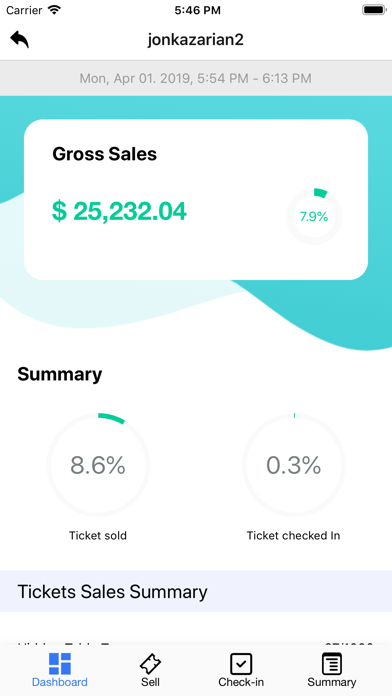The width and height of the screenshot is (392, 696).
Task: Tap the 0.3% ticket checked in circle
Action: tap(294, 465)
